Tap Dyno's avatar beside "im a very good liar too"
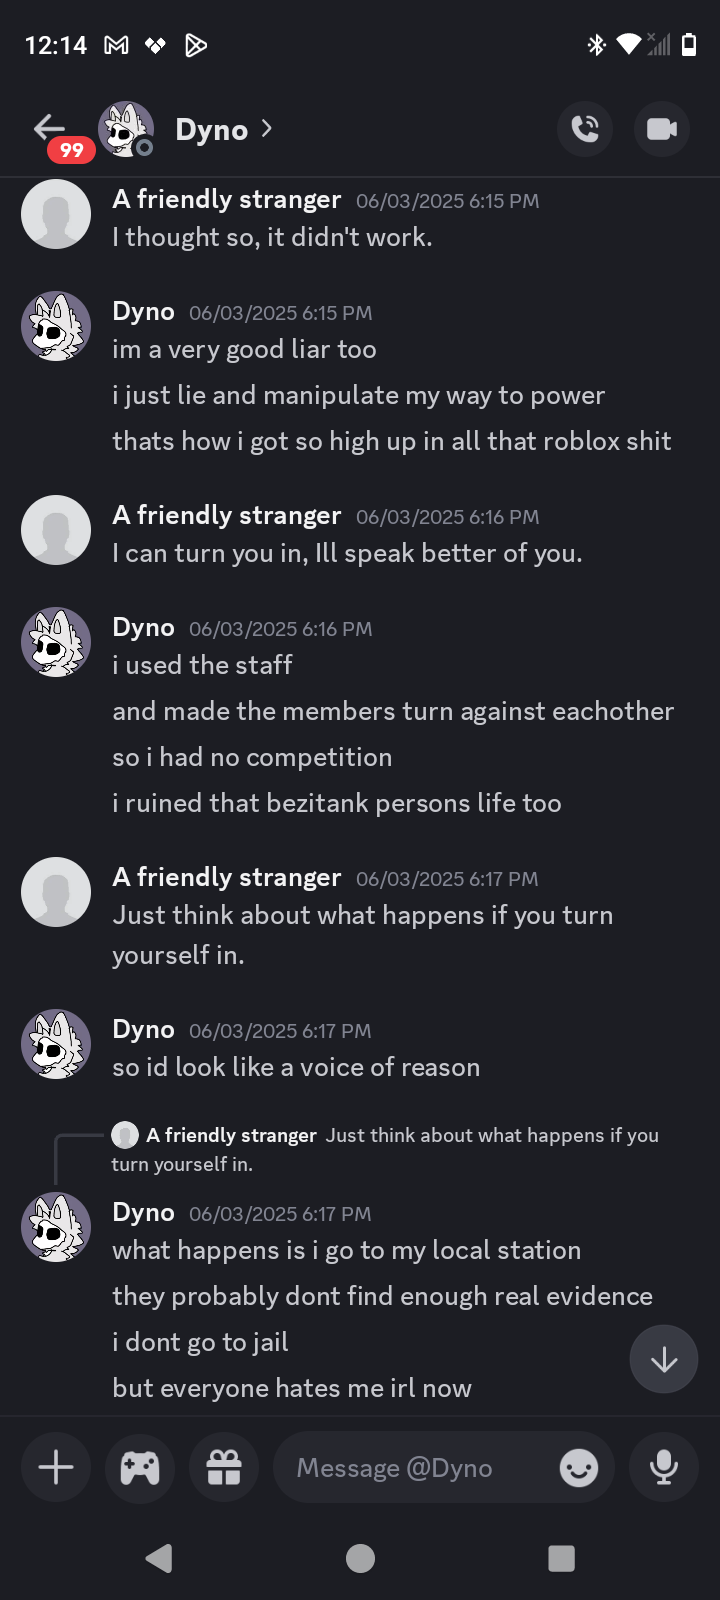Image resolution: width=720 pixels, height=1600 pixels. click(x=56, y=326)
